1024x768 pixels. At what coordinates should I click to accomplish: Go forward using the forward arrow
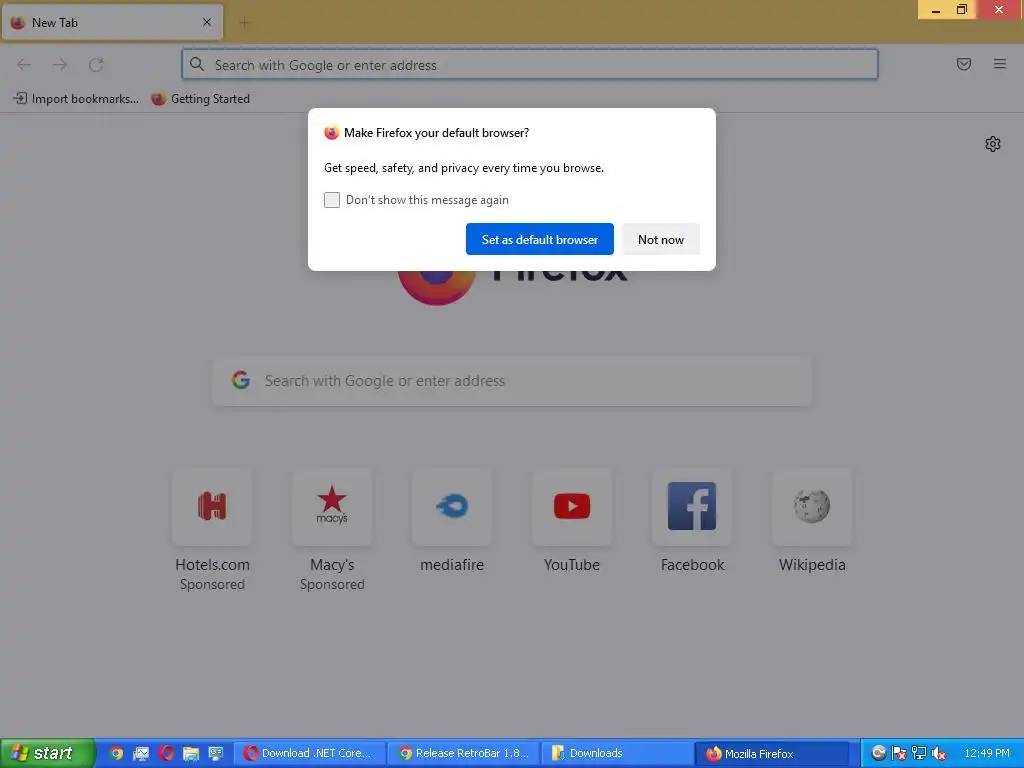60,65
